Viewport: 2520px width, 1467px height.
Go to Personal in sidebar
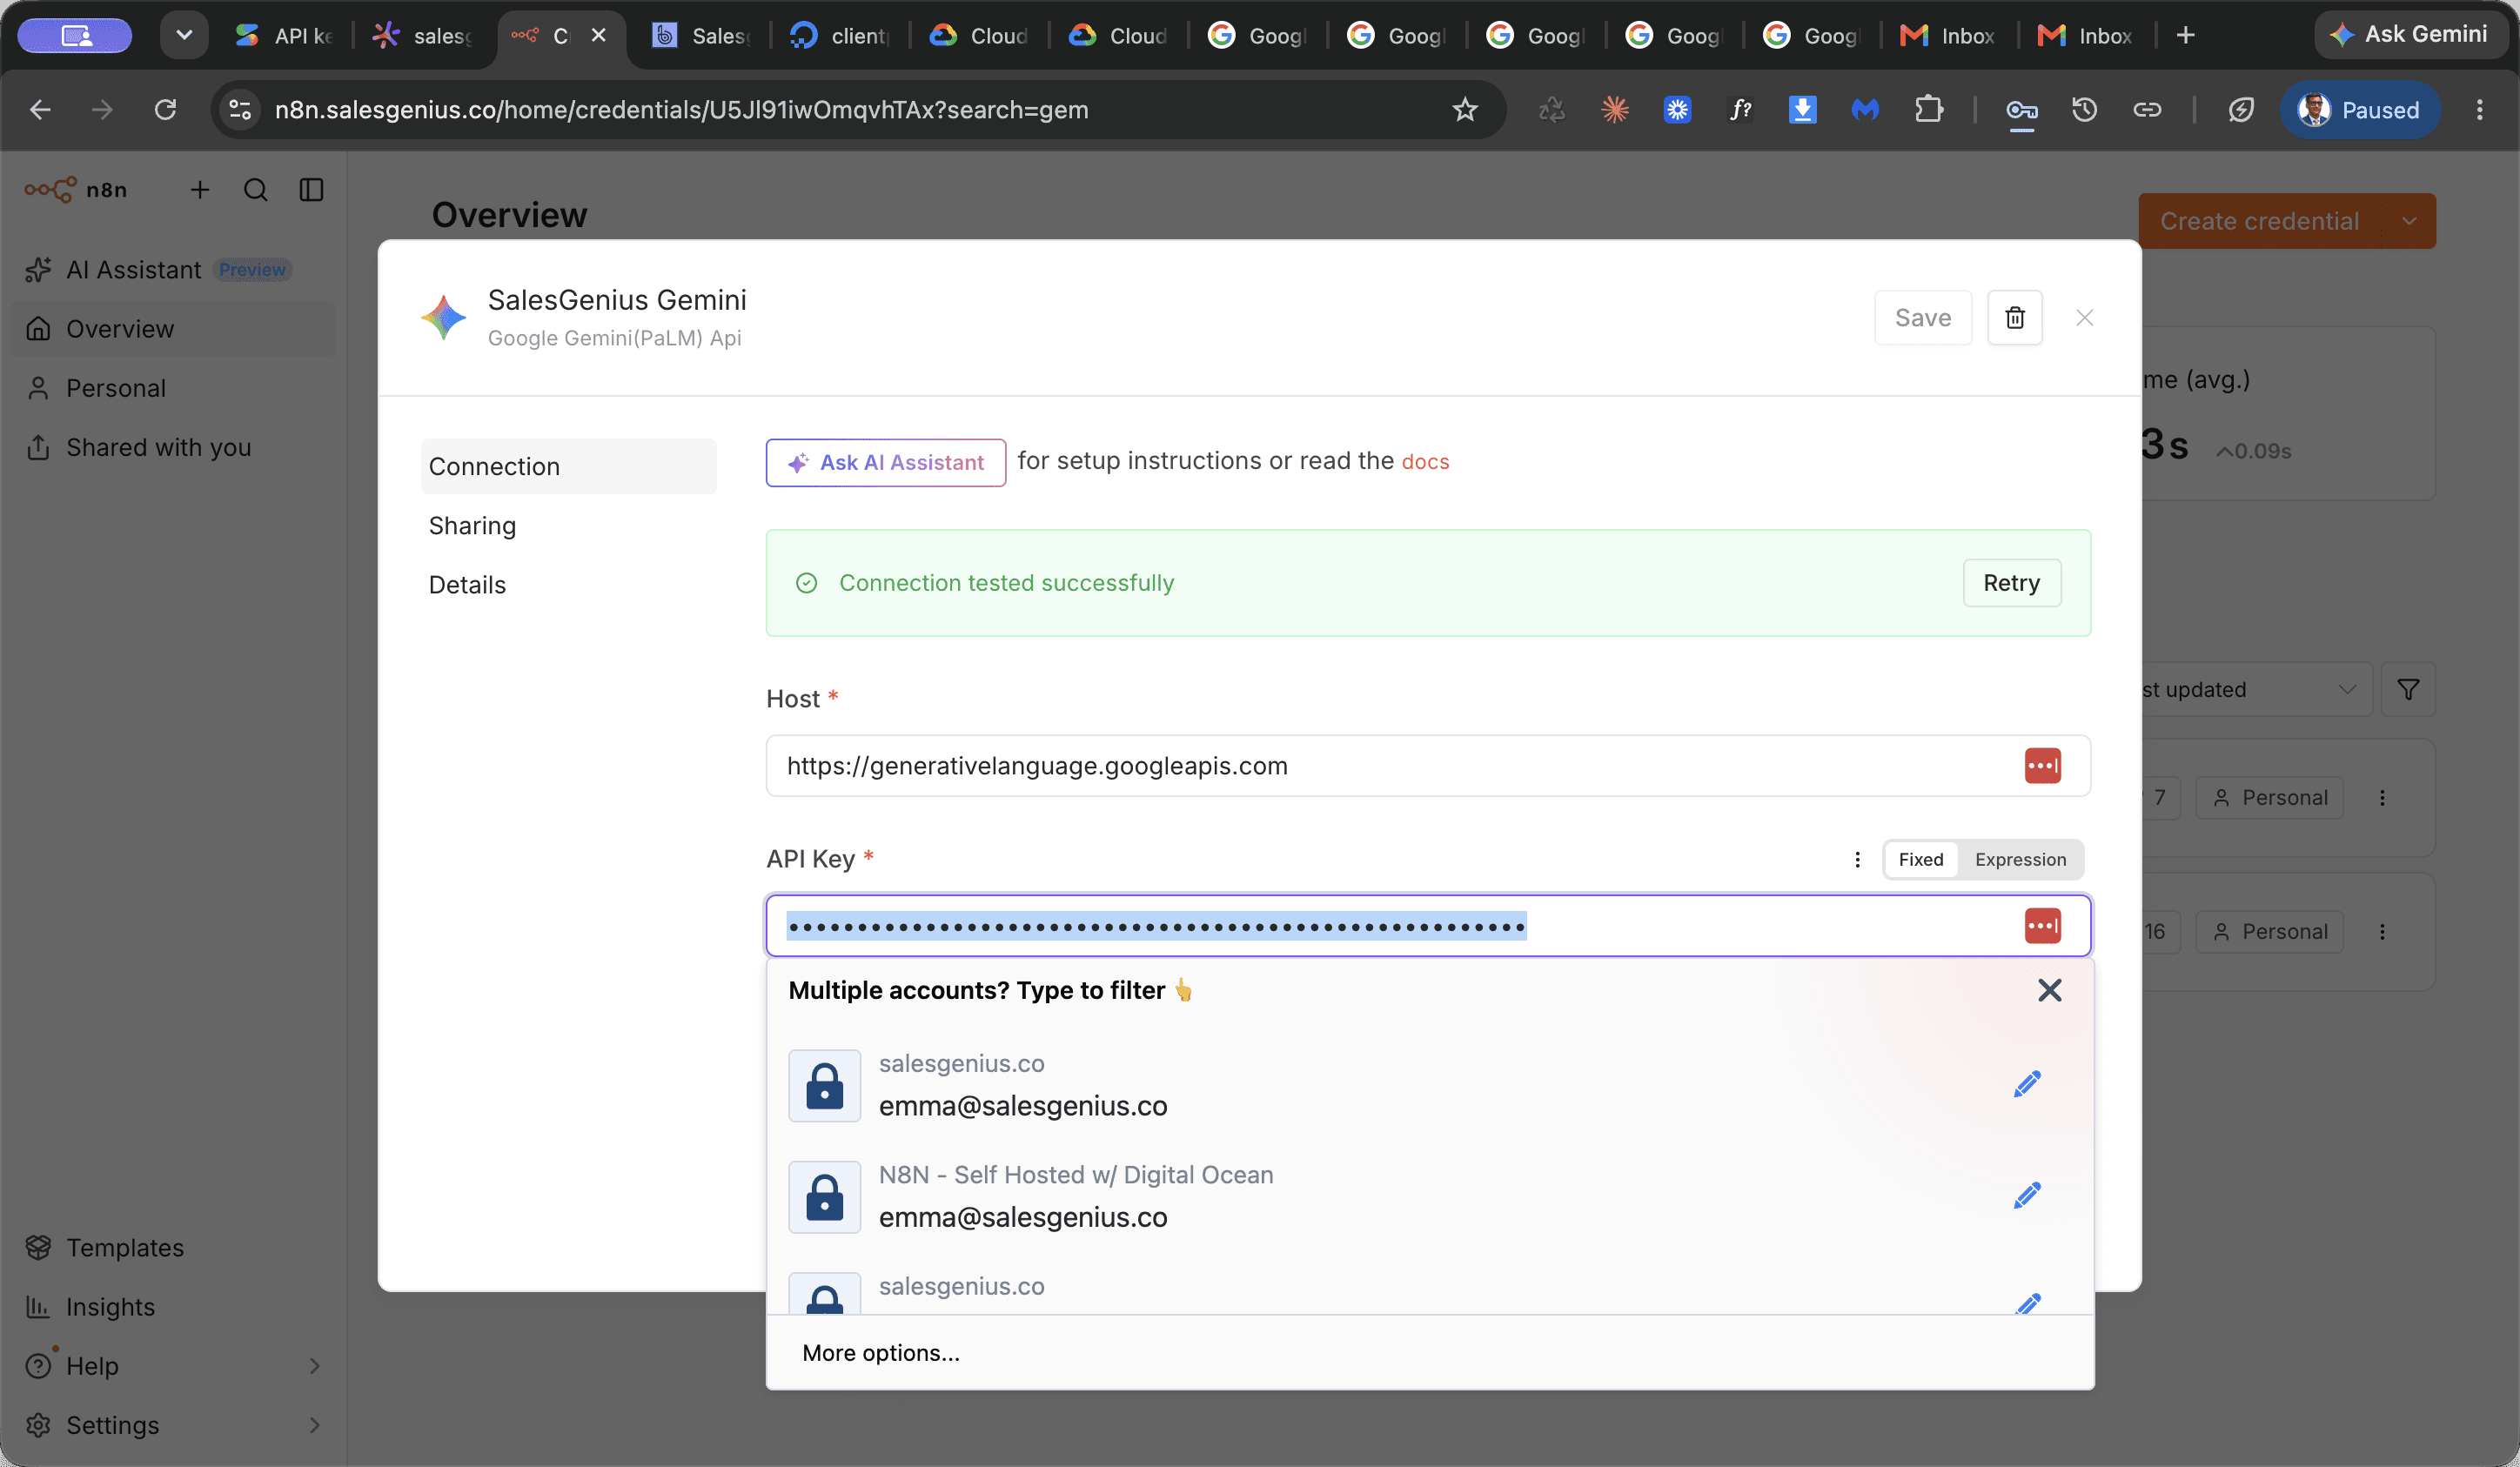click(x=175, y=388)
